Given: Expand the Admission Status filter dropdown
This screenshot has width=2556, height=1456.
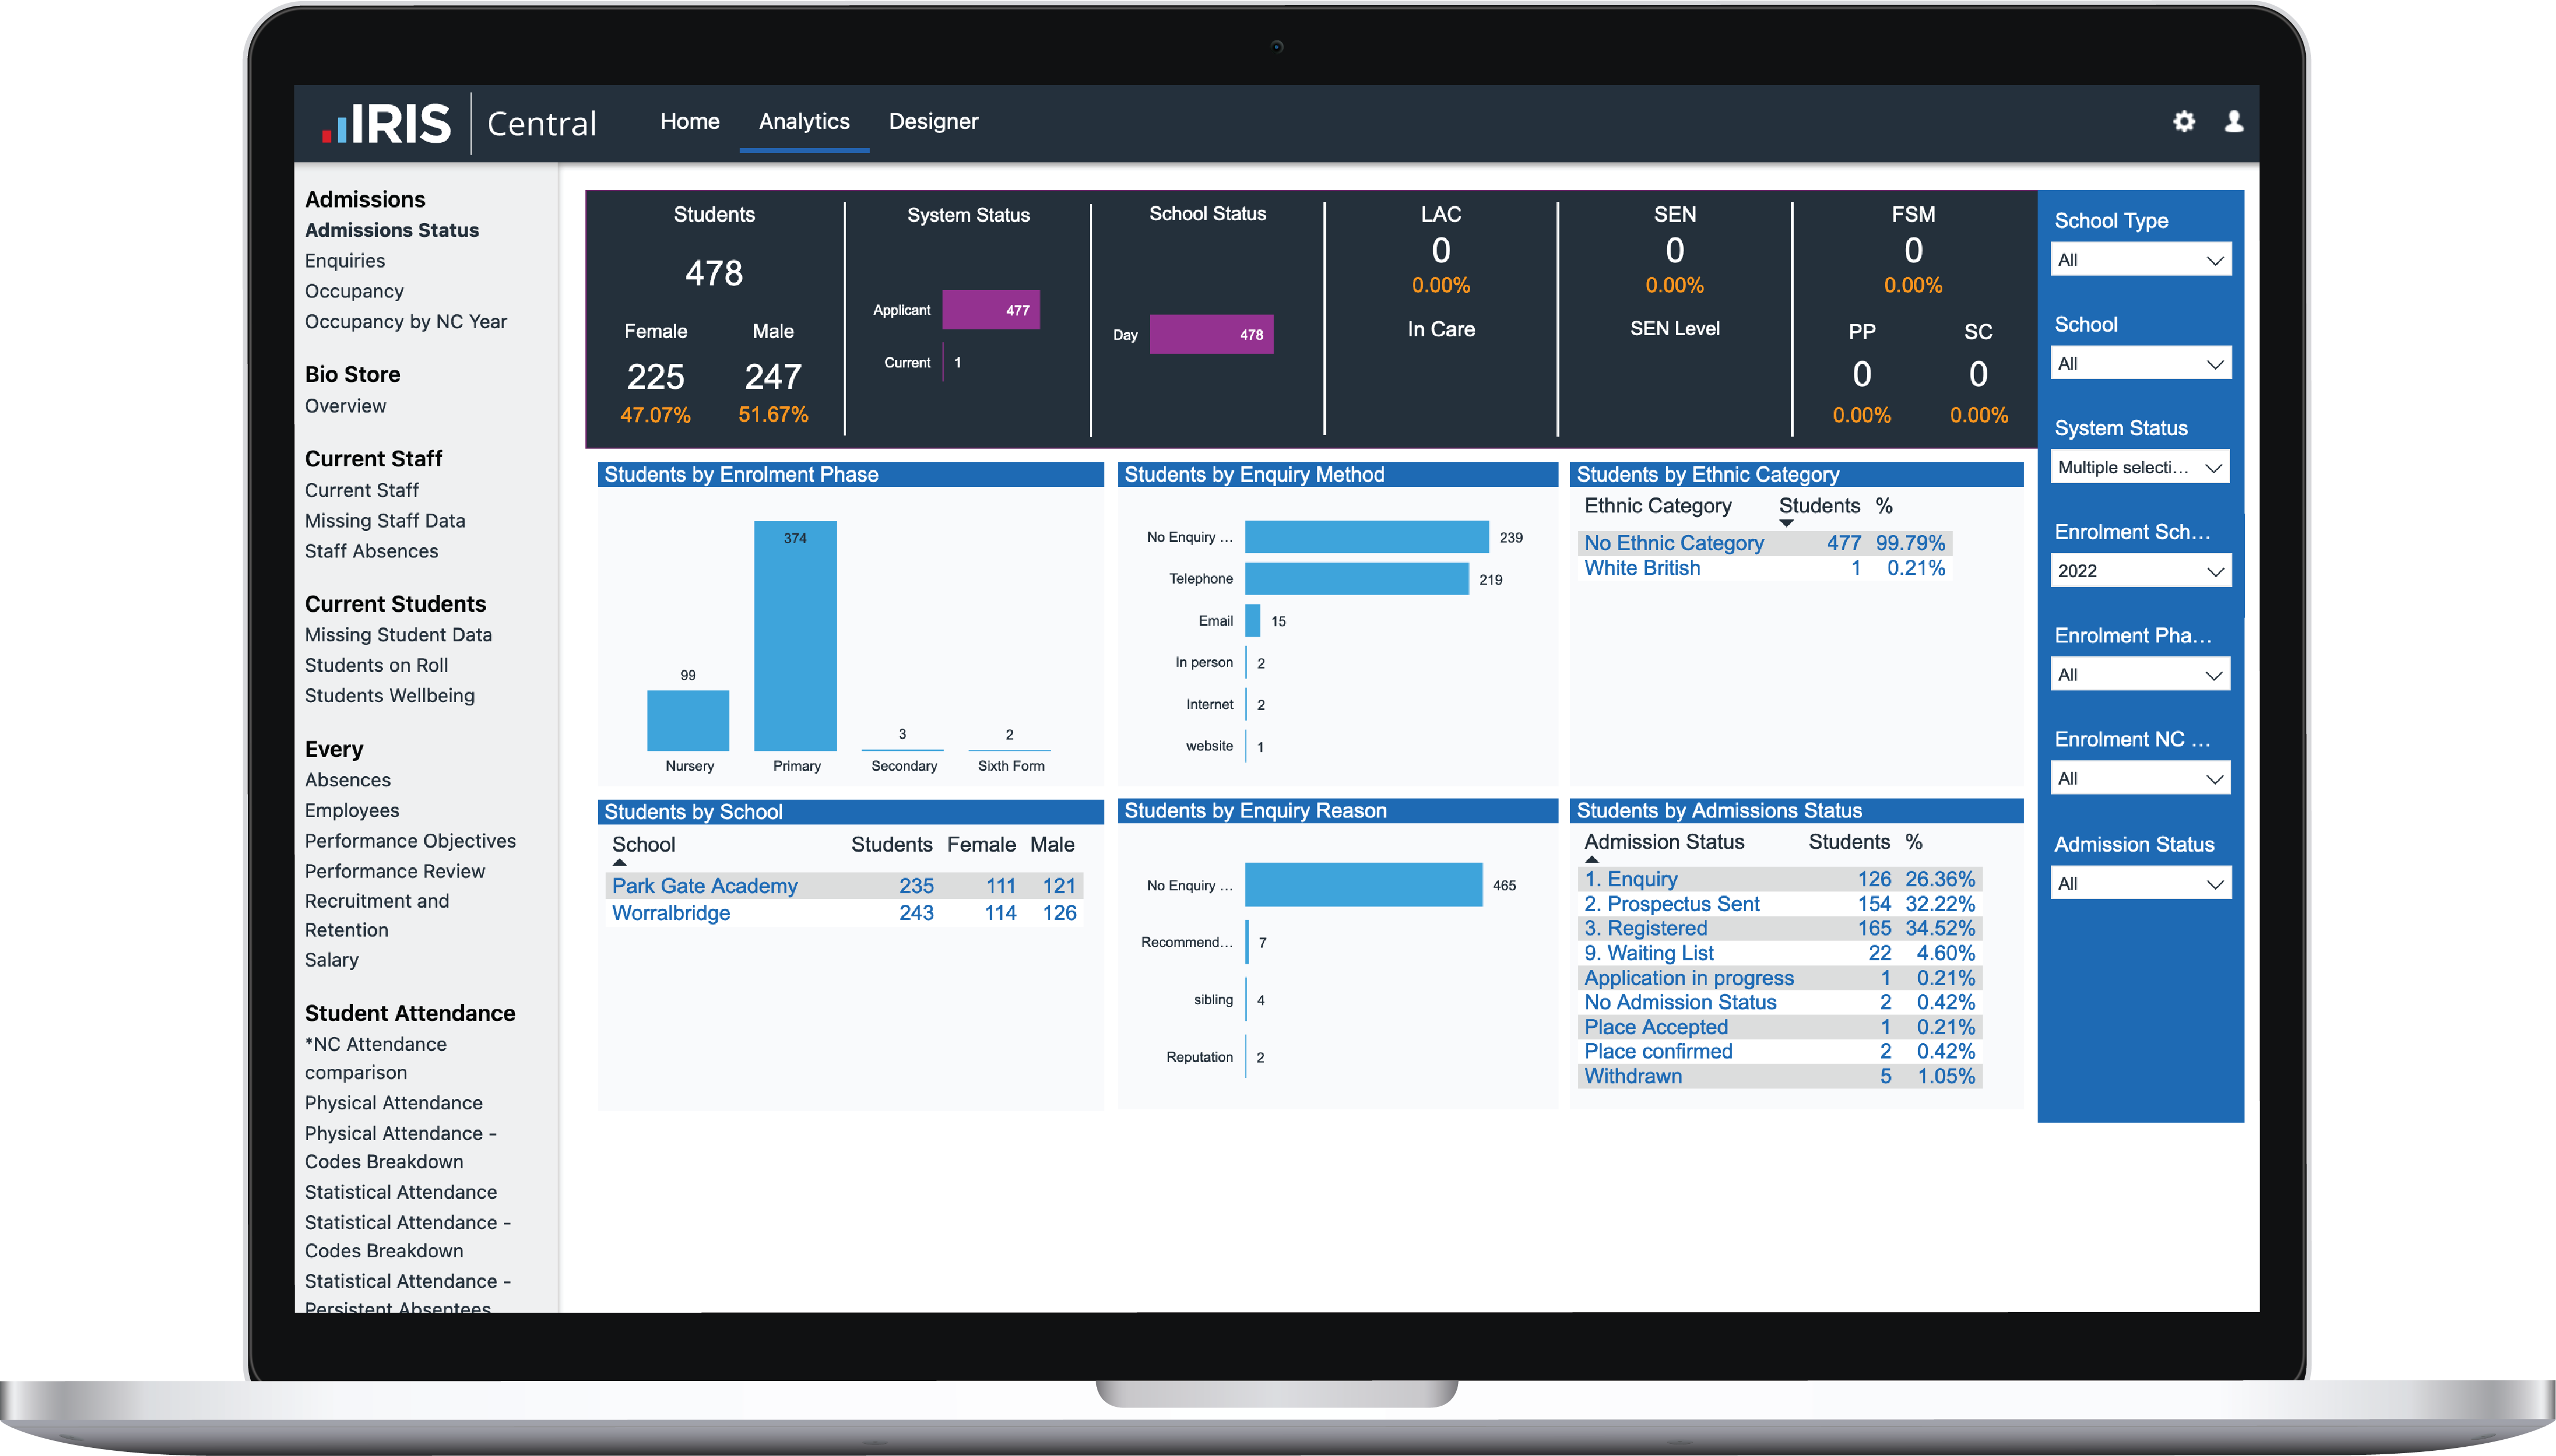Looking at the screenshot, I should coord(2140,884).
